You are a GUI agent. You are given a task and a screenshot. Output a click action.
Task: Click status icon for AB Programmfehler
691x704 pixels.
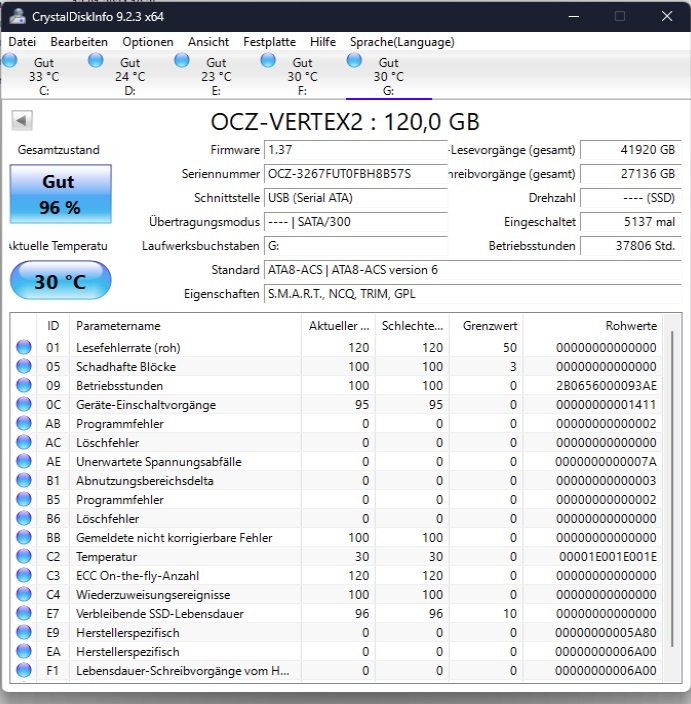[24, 423]
